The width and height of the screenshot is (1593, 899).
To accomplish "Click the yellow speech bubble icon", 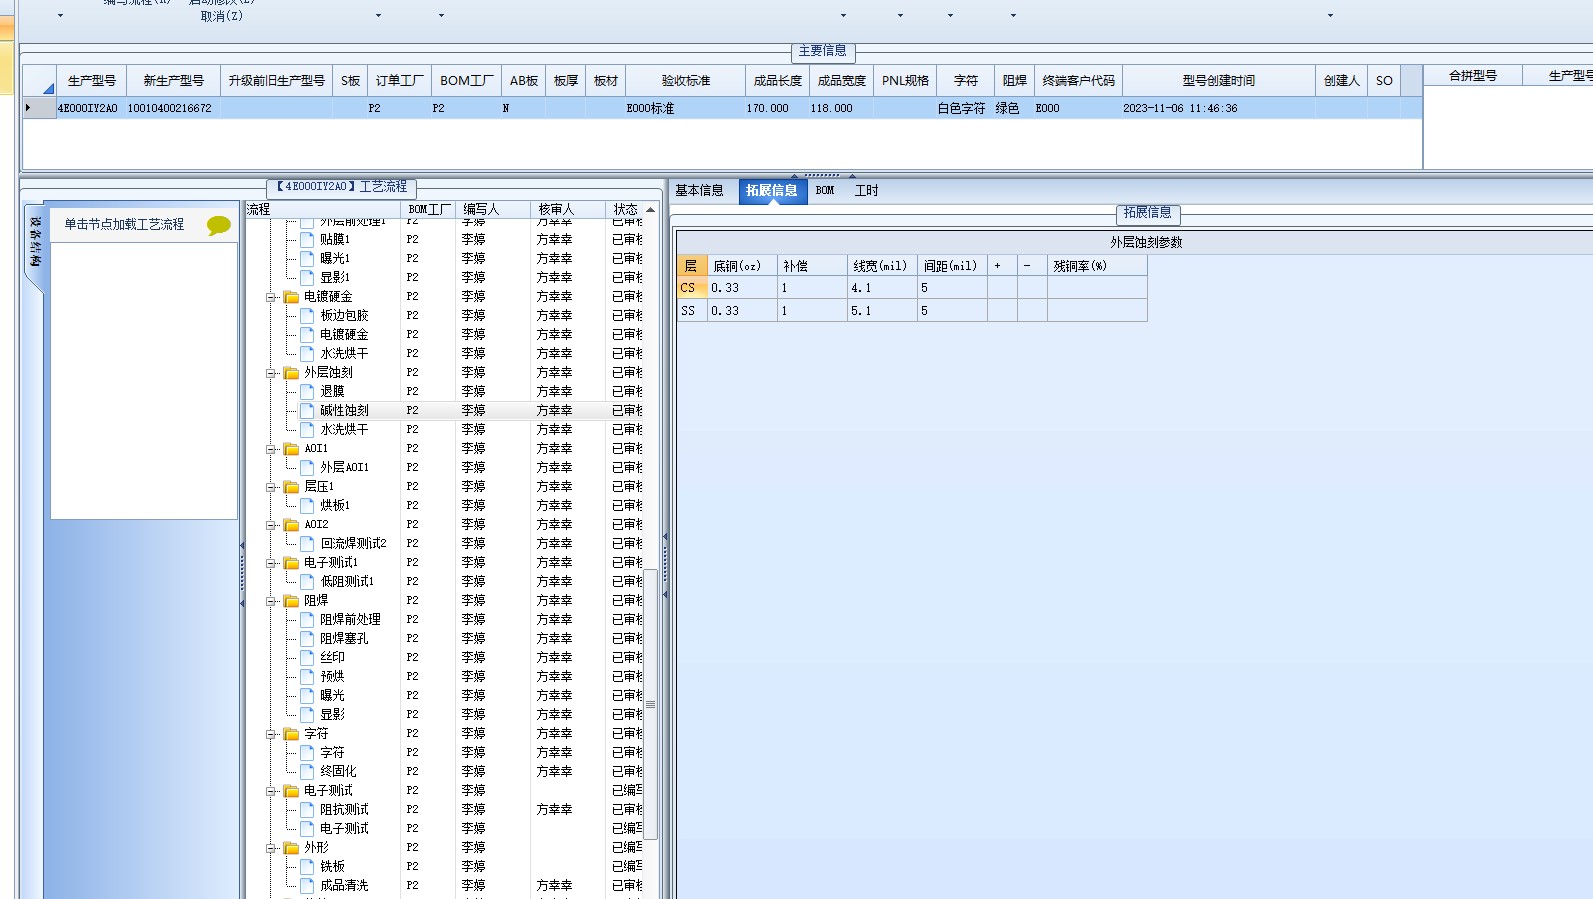I will pyautogui.click(x=218, y=226).
